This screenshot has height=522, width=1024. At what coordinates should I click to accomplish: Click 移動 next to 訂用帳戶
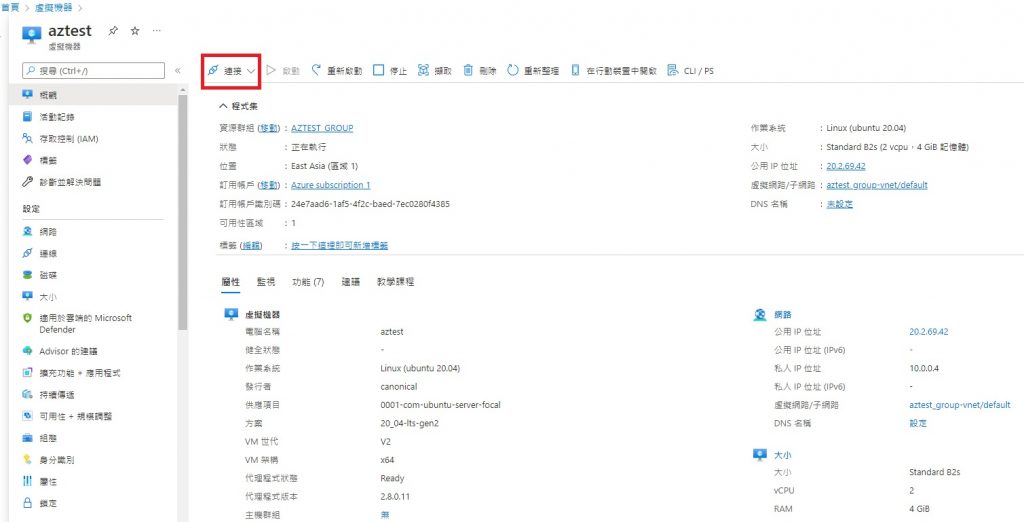coord(269,185)
